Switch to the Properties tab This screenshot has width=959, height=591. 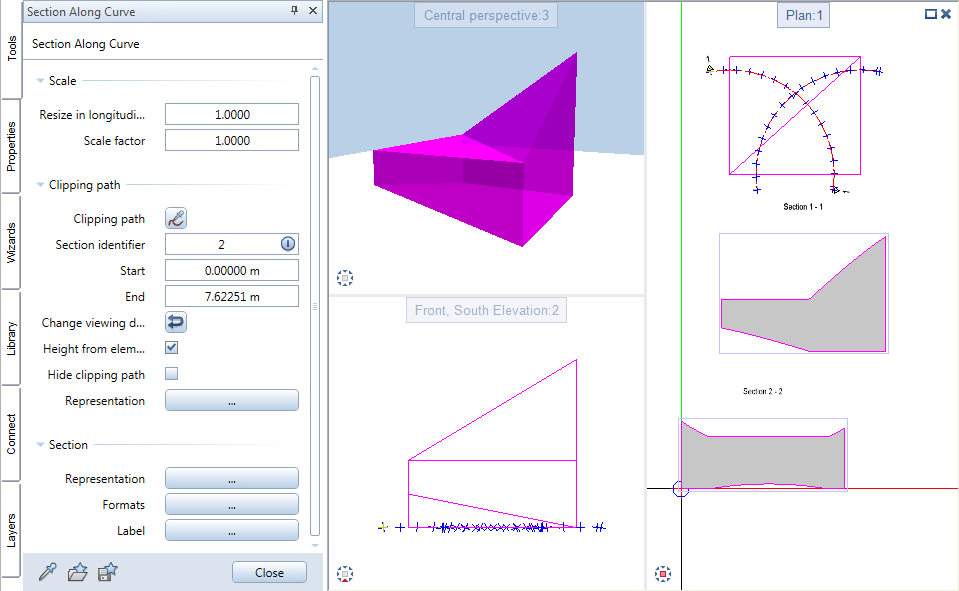pyautogui.click(x=11, y=147)
